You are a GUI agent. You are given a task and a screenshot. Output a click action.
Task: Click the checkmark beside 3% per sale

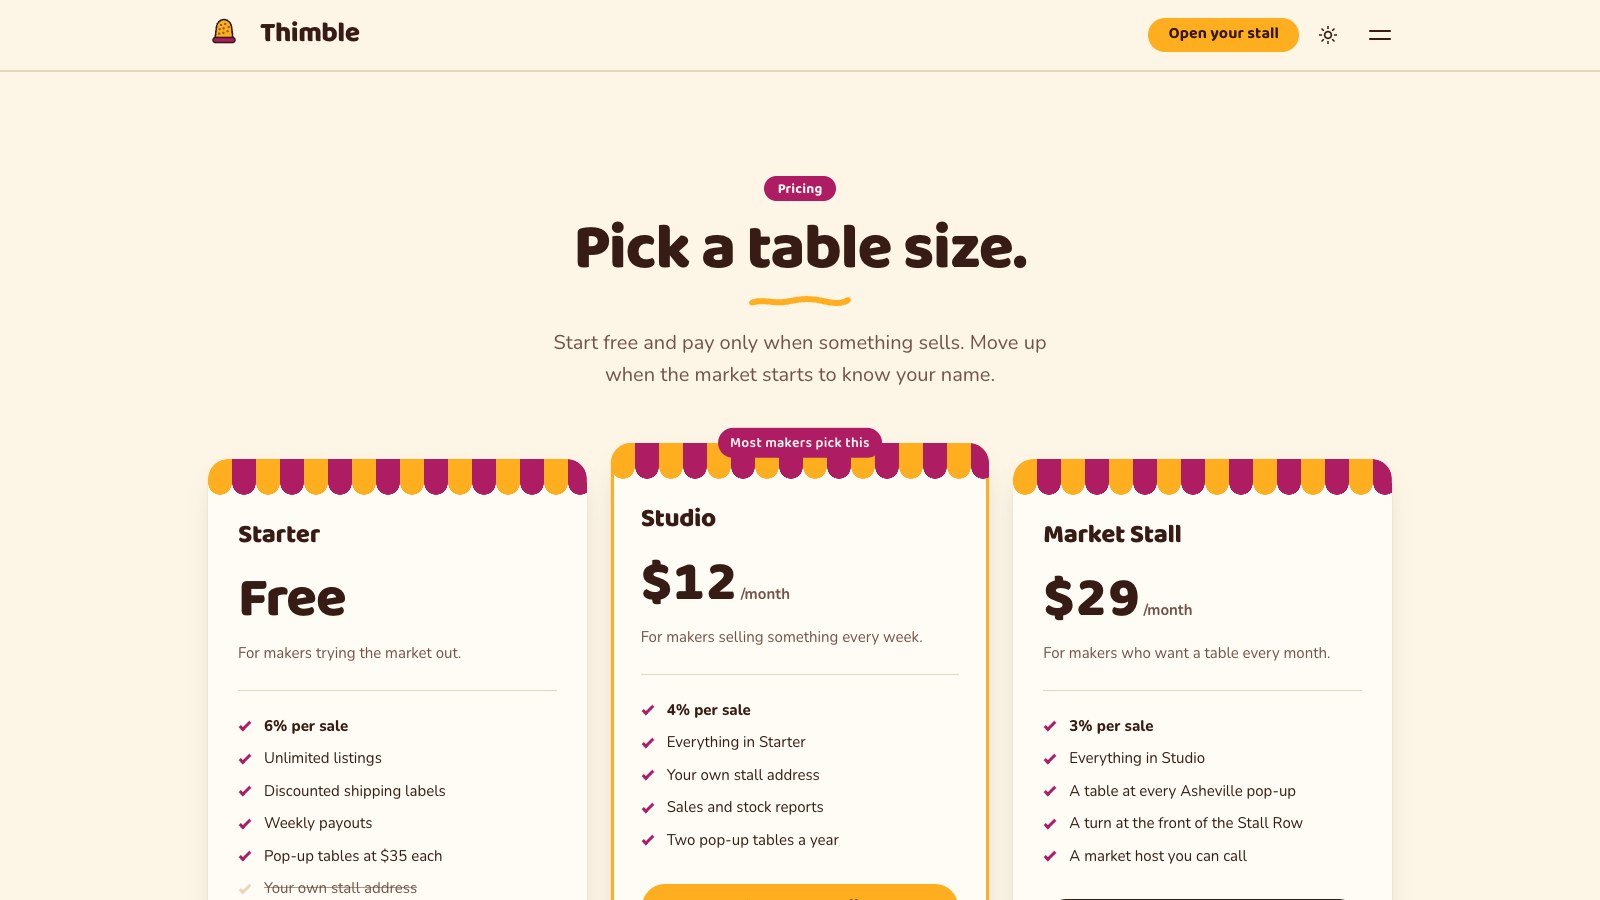click(1050, 726)
